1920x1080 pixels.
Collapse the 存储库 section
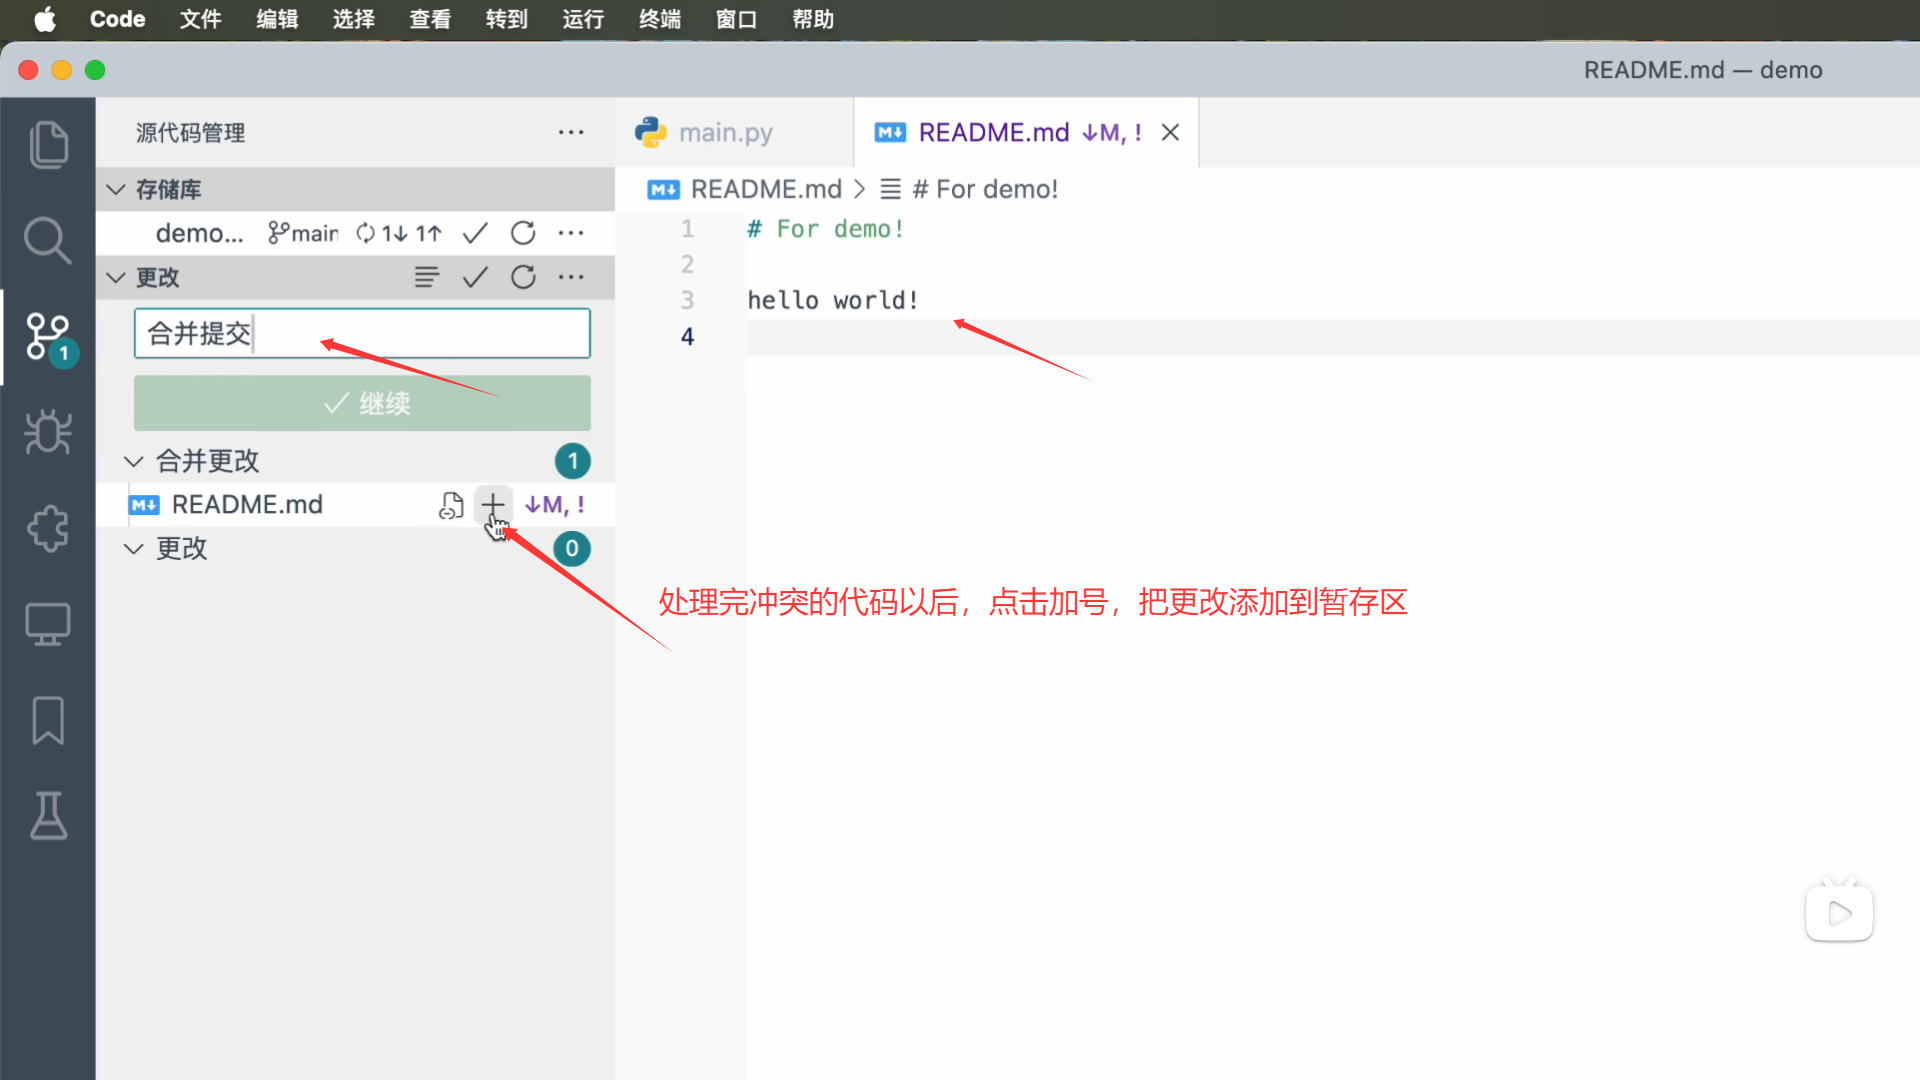coord(116,189)
